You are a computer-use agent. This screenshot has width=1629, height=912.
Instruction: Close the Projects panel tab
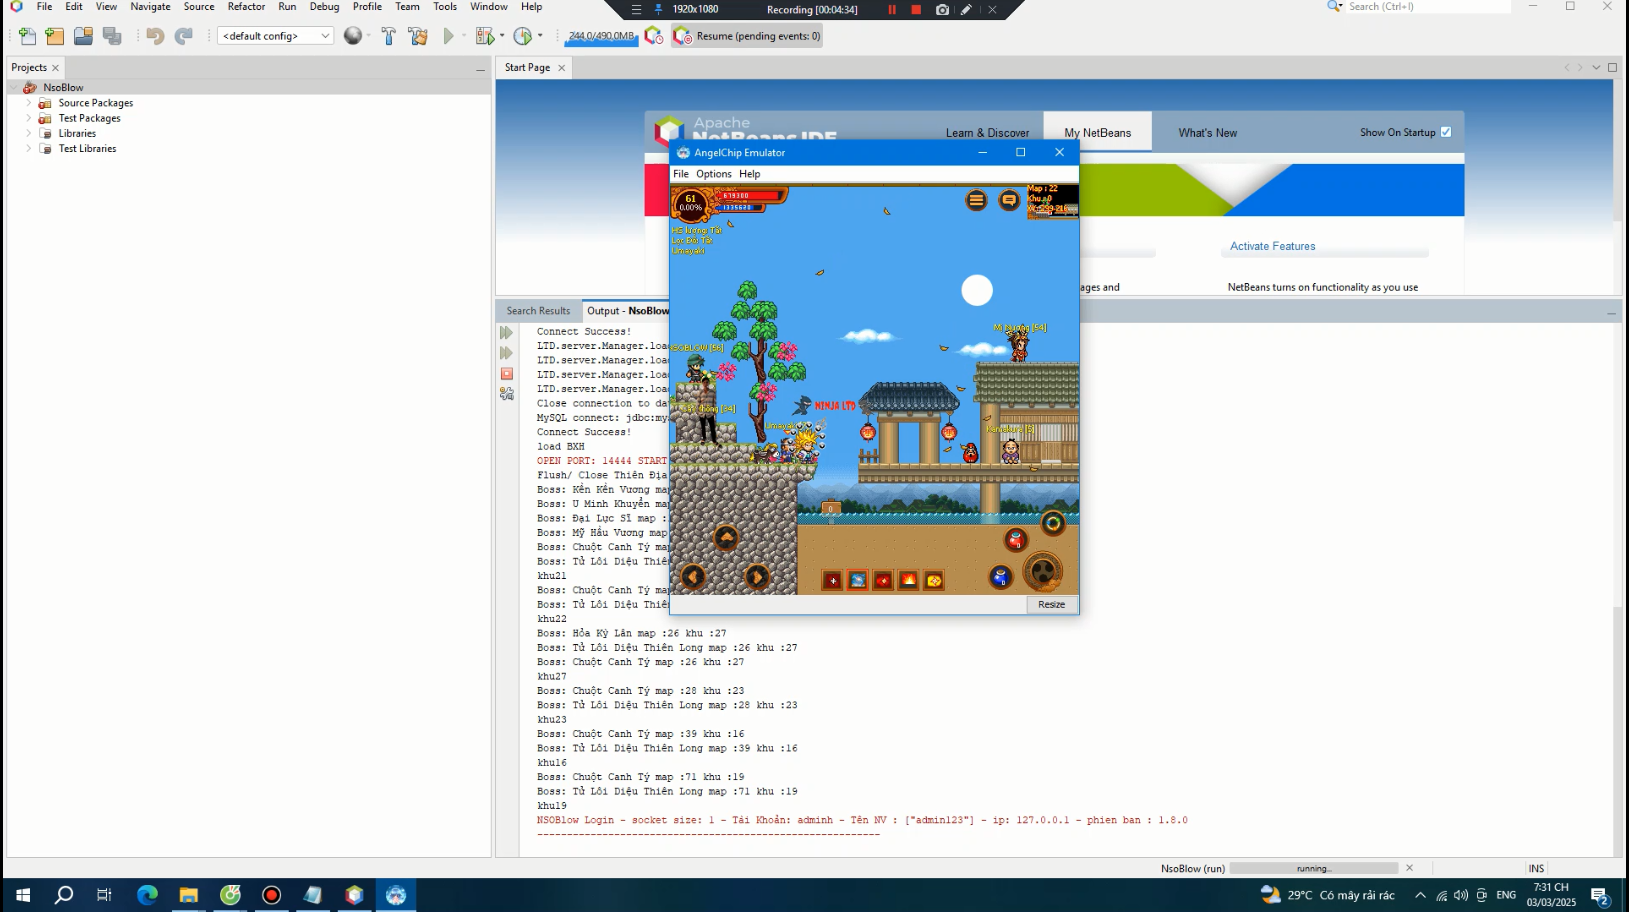click(55, 68)
